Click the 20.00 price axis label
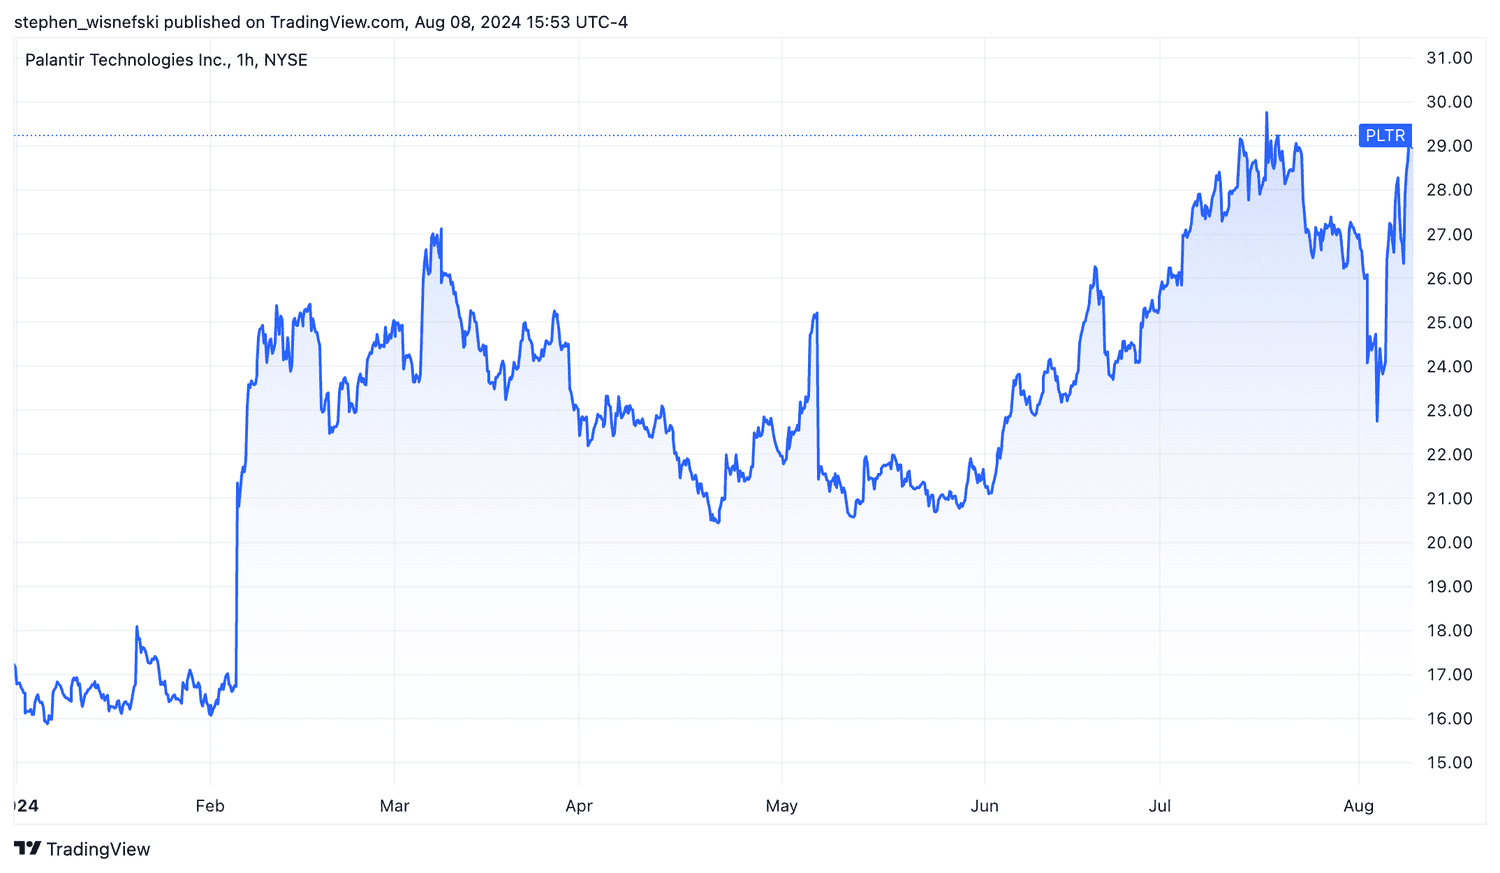This screenshot has height=873, width=1500. [1449, 542]
